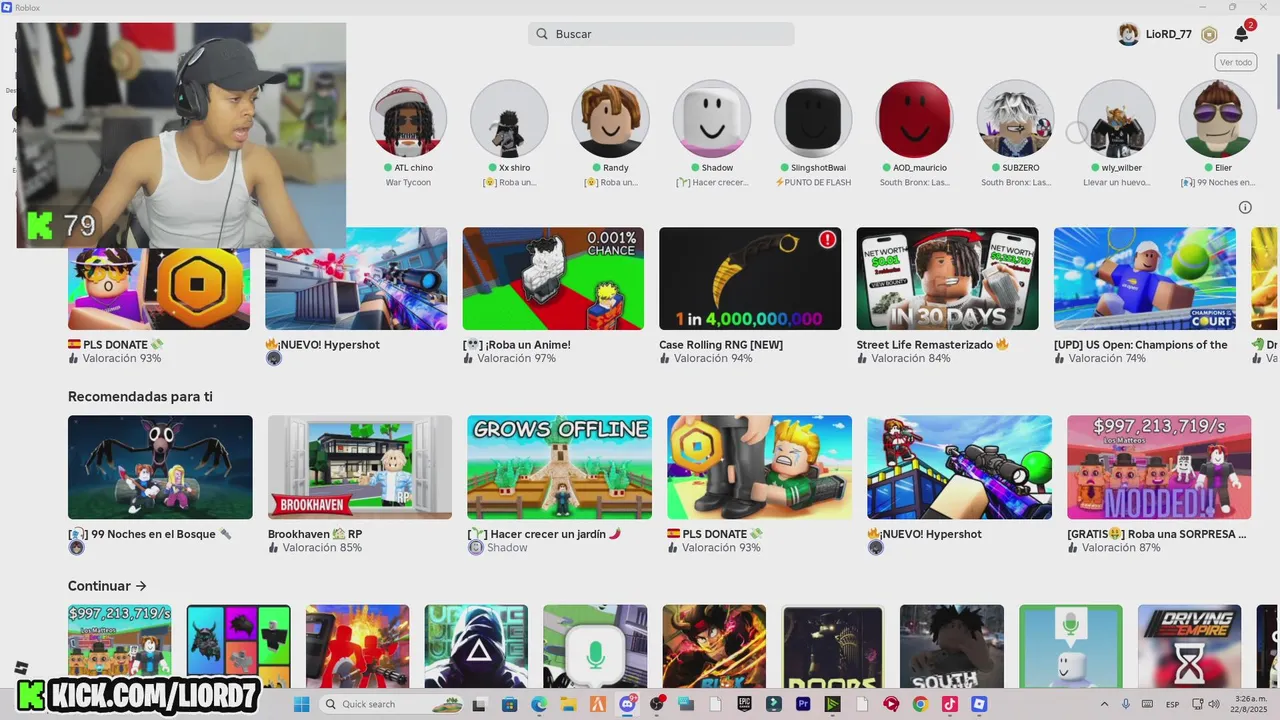
Task: Open friend Randy avatar
Action: click(x=610, y=119)
